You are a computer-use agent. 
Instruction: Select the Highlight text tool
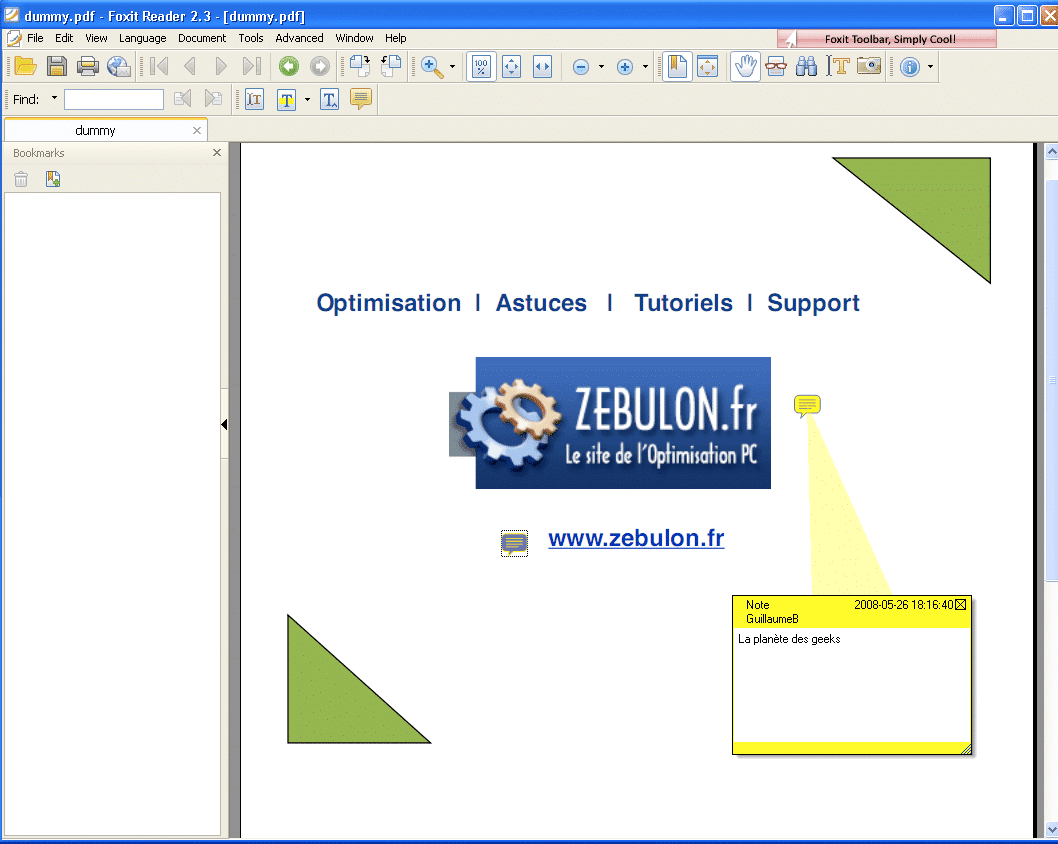pos(287,100)
